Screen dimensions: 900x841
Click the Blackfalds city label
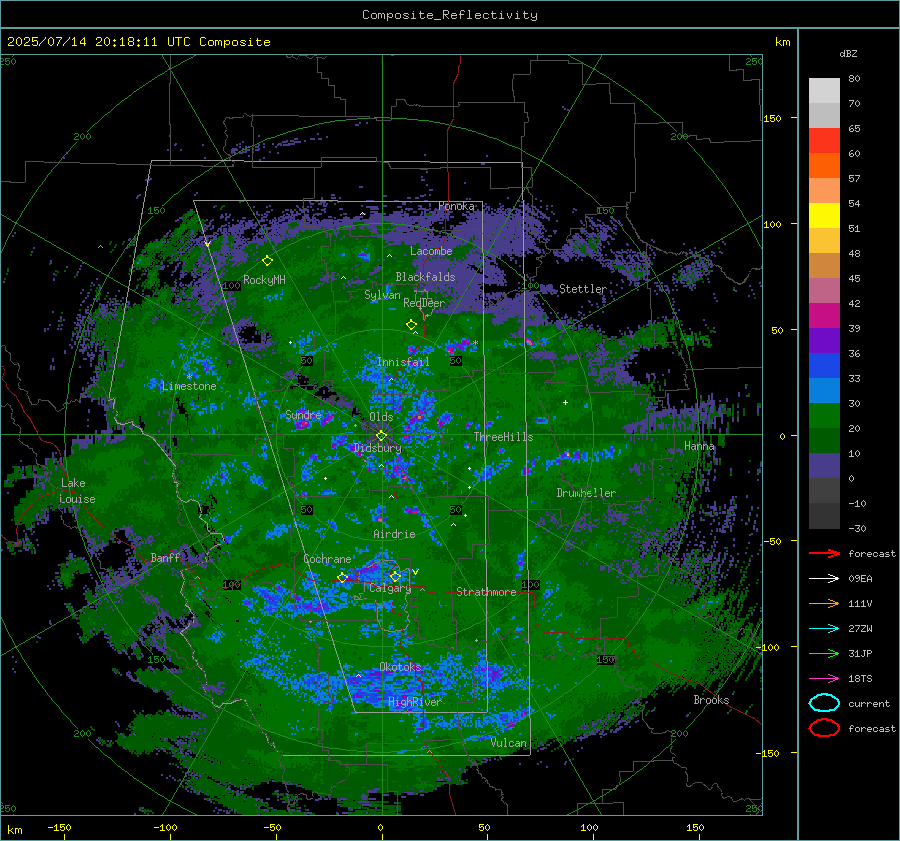(x=425, y=277)
